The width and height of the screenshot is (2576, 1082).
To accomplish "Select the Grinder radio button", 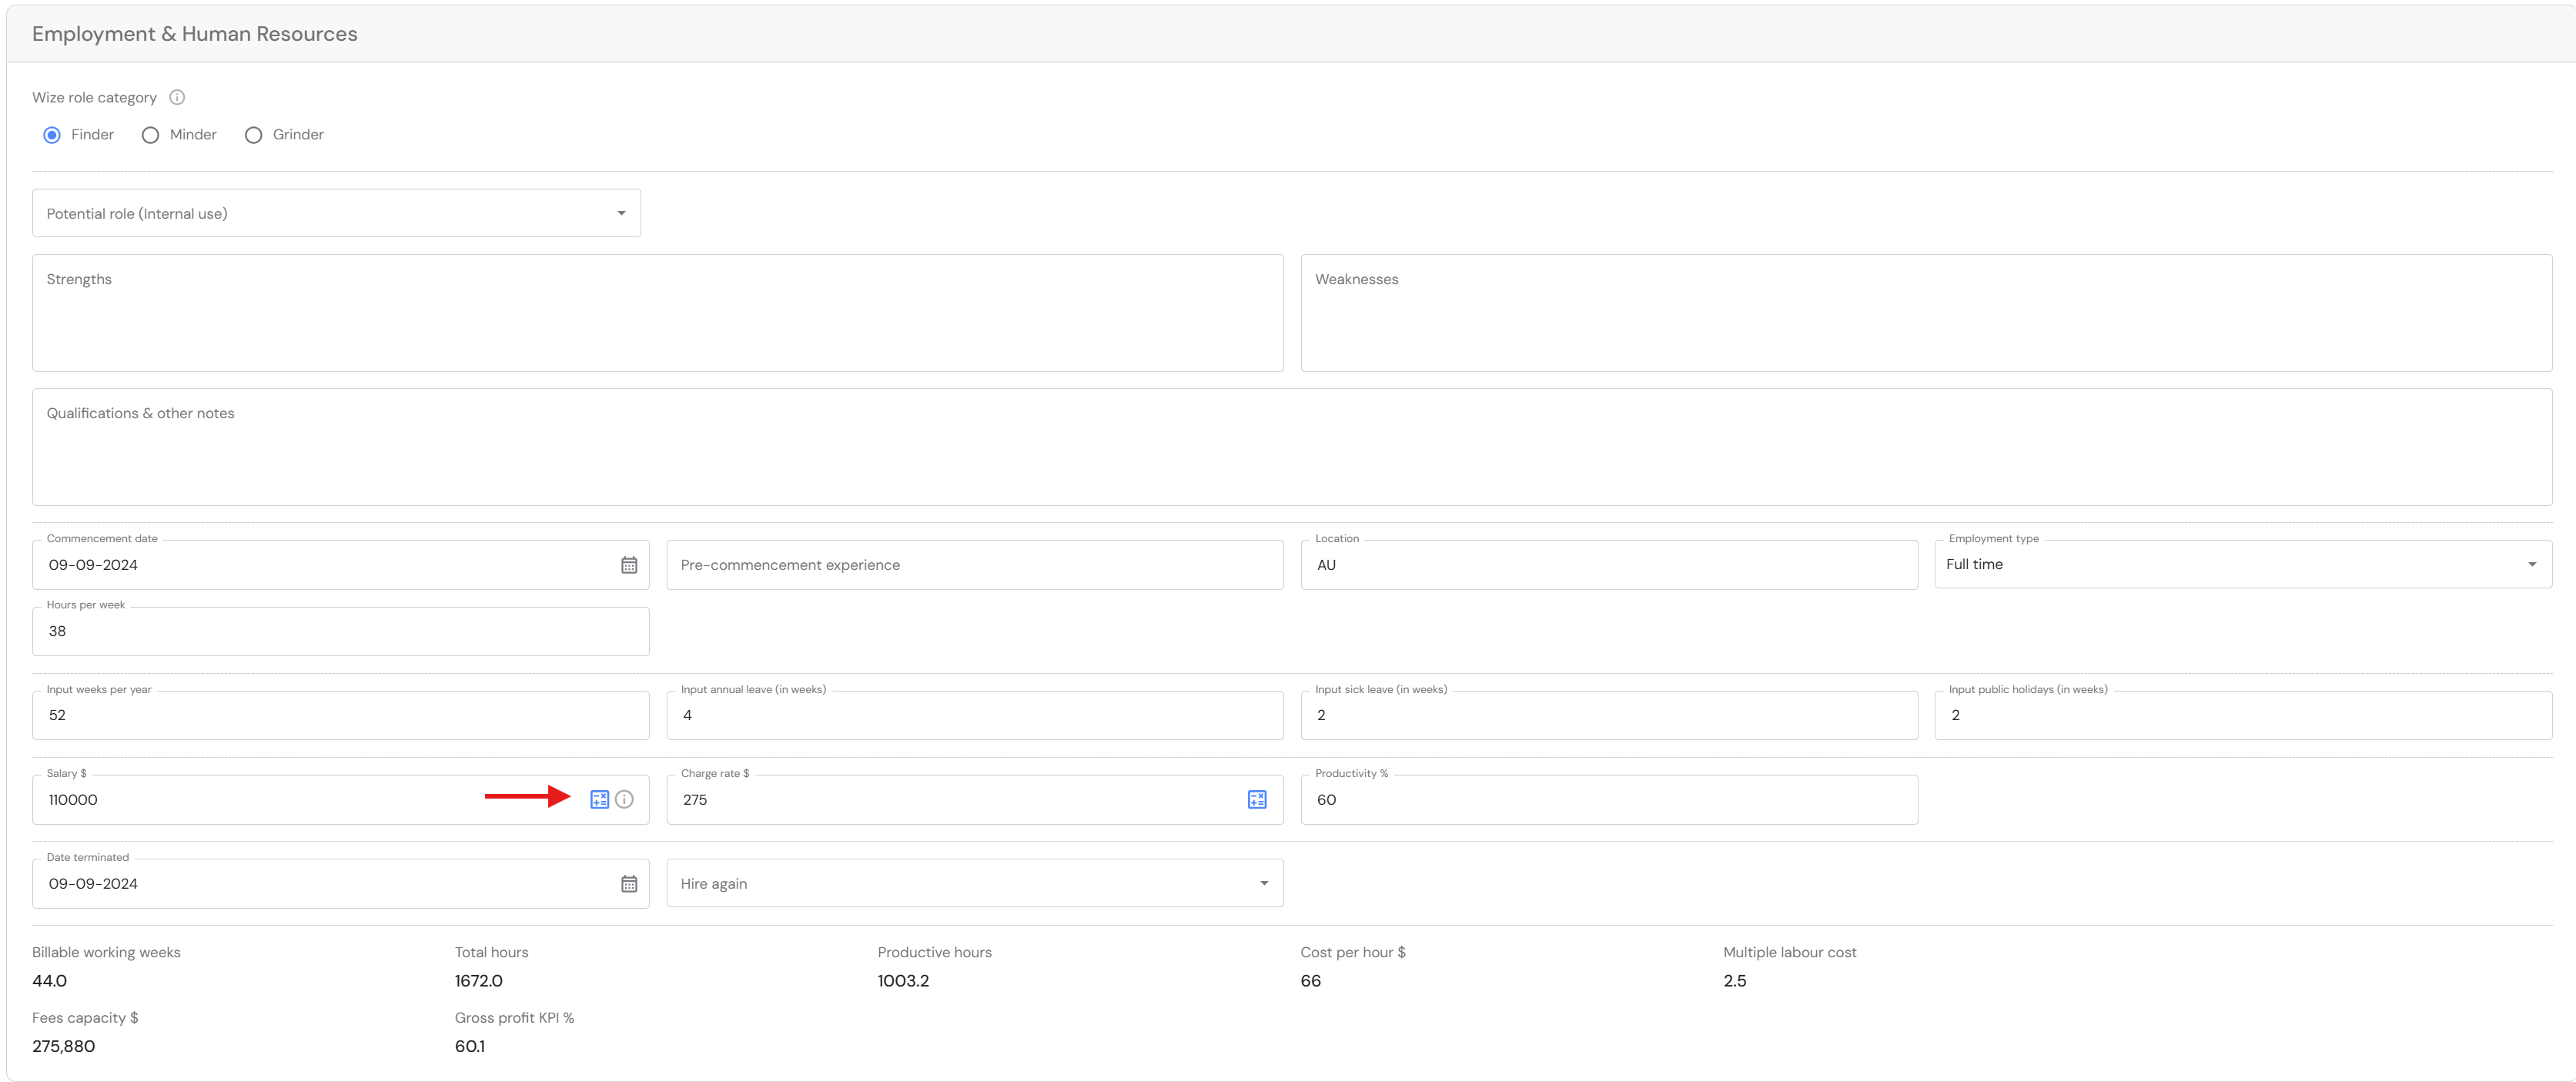I will coord(254,135).
